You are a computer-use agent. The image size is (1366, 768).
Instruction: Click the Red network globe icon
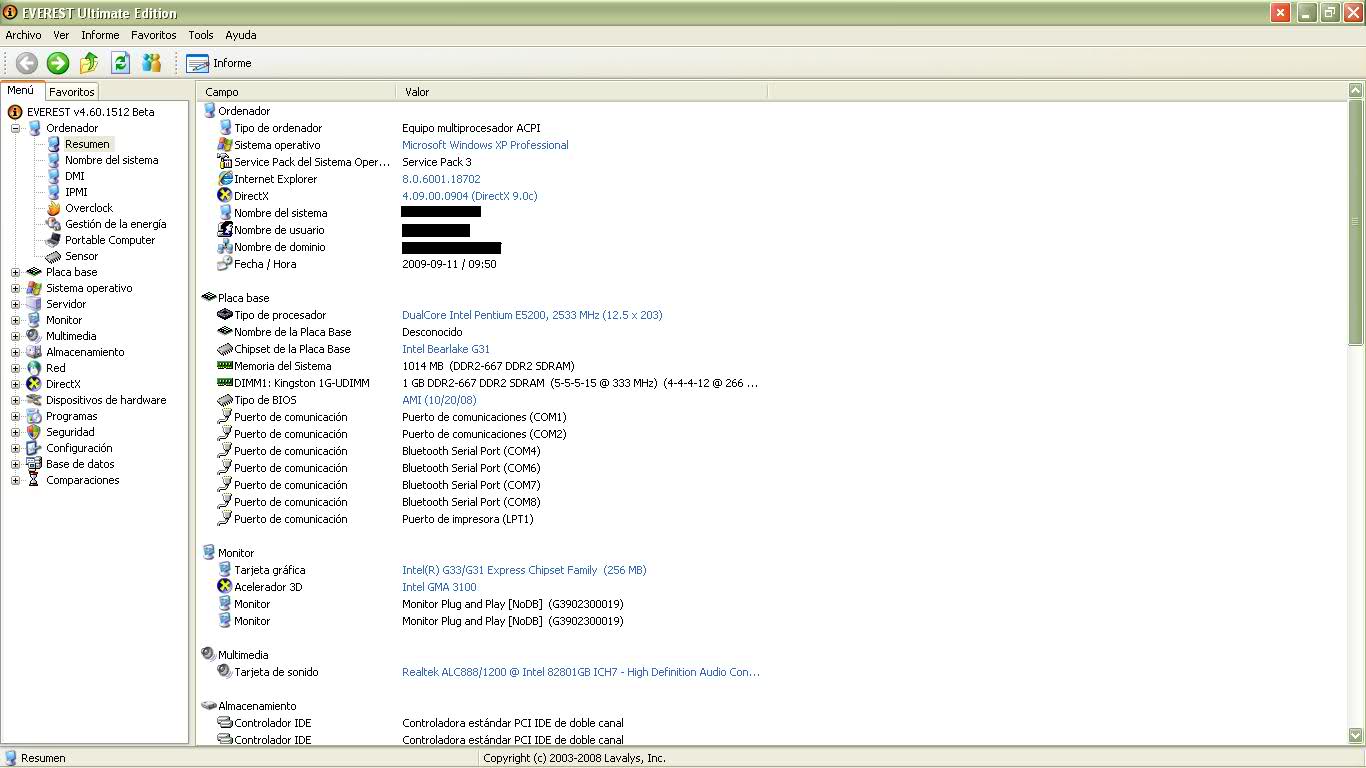[x=34, y=368]
